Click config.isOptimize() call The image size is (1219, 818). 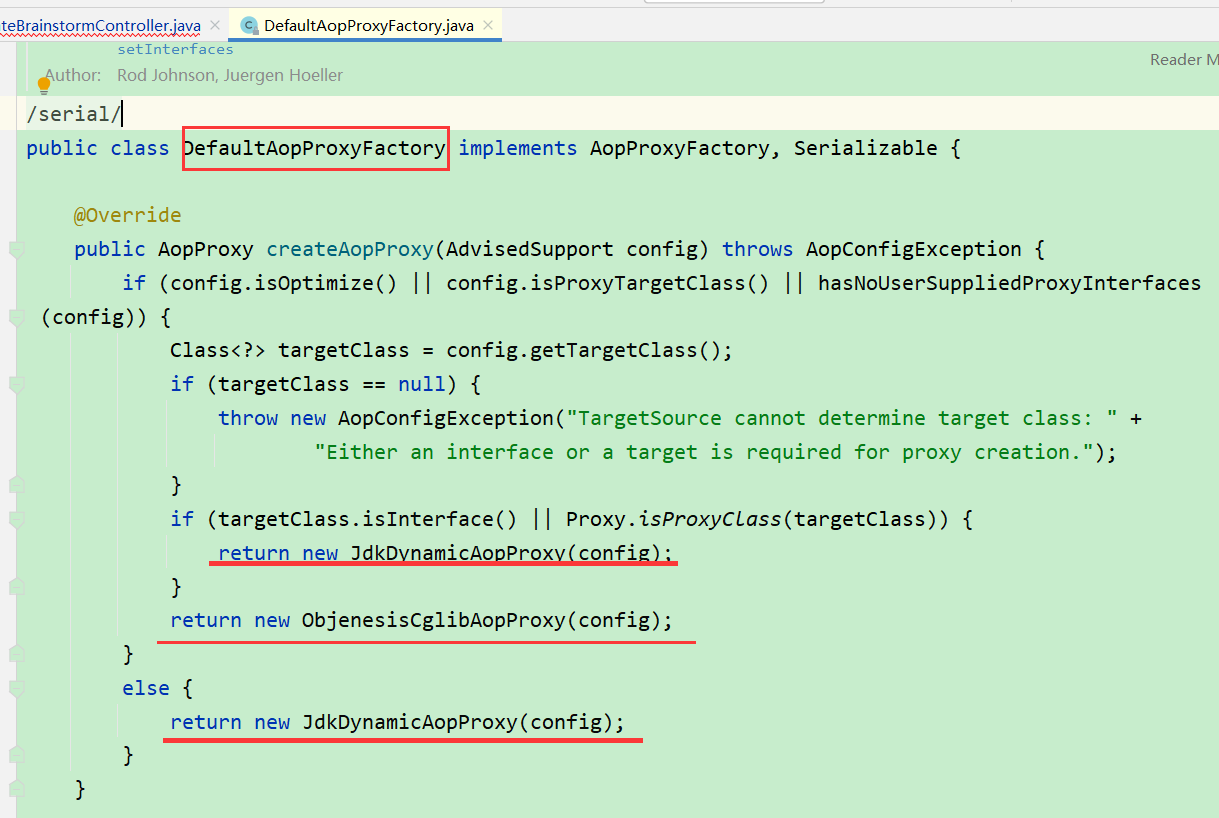pyautogui.click(x=284, y=283)
